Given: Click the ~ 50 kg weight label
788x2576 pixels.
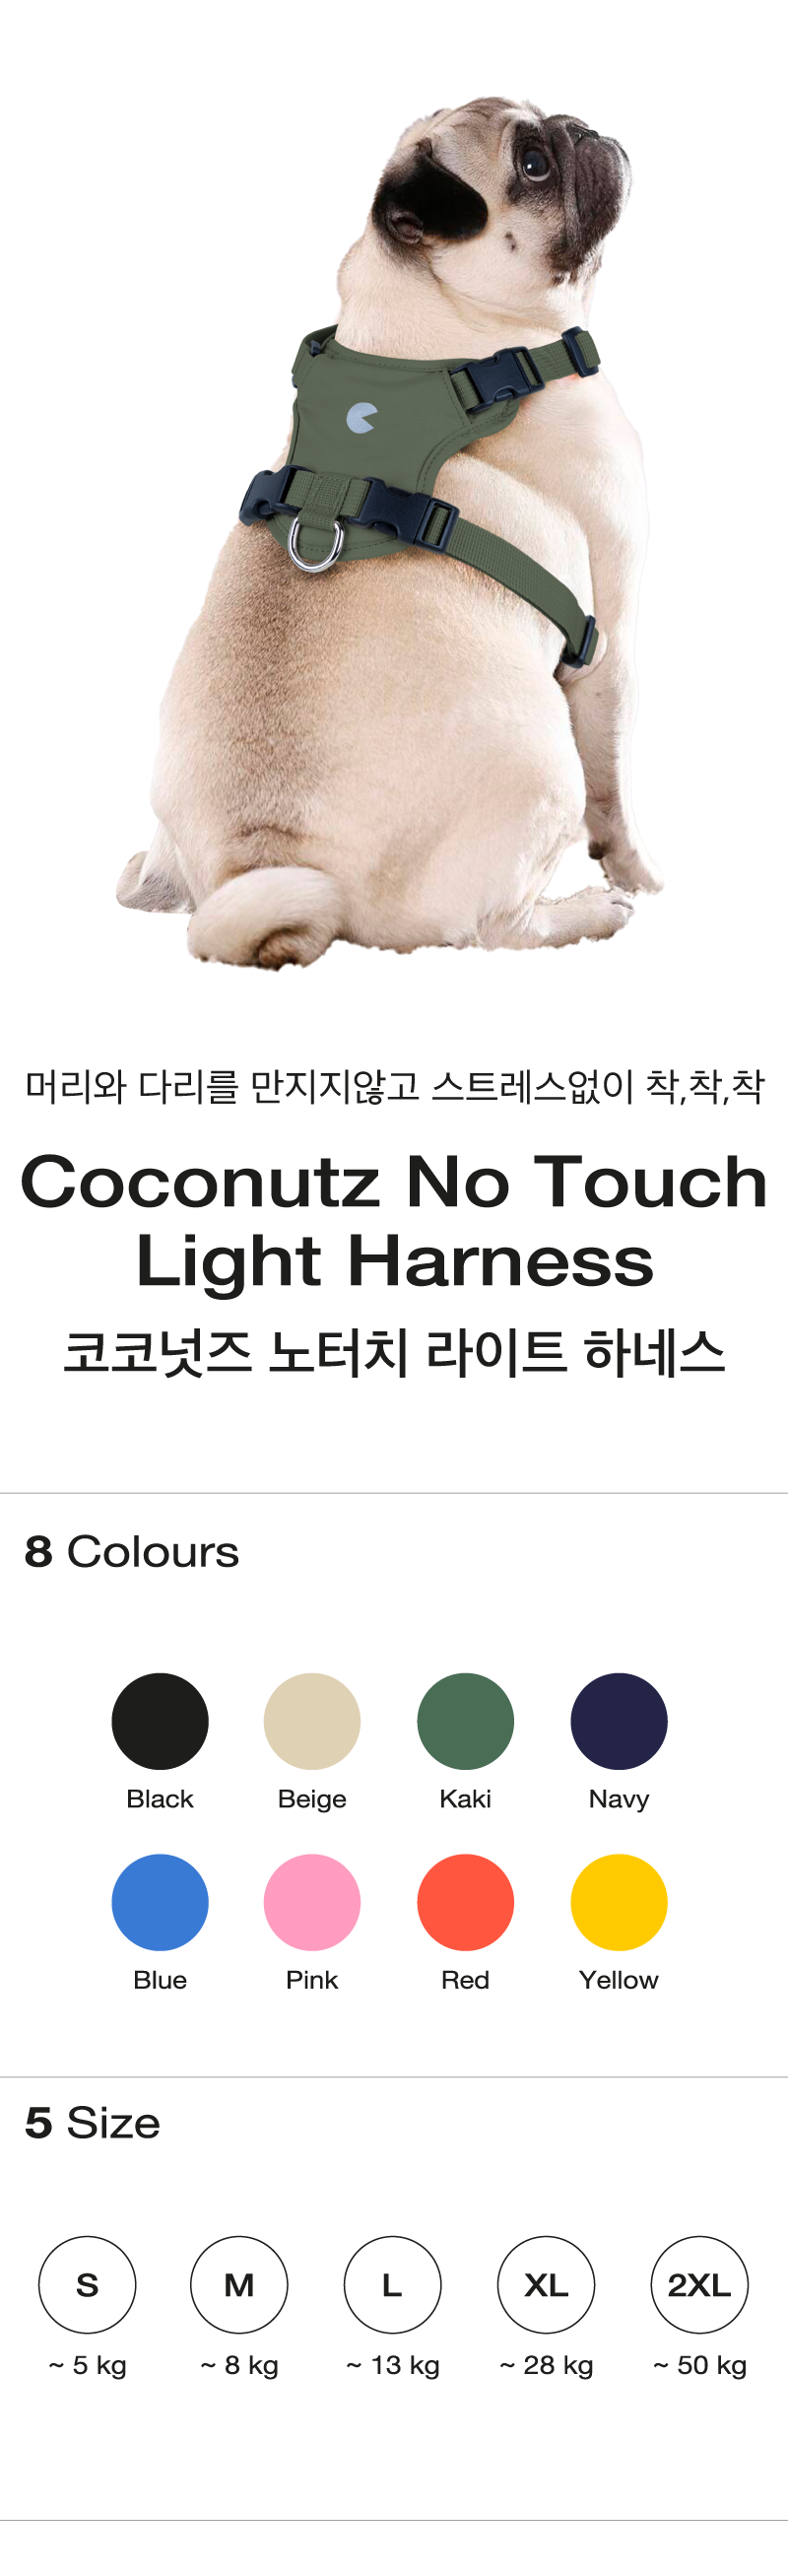Looking at the screenshot, I should 700,2365.
